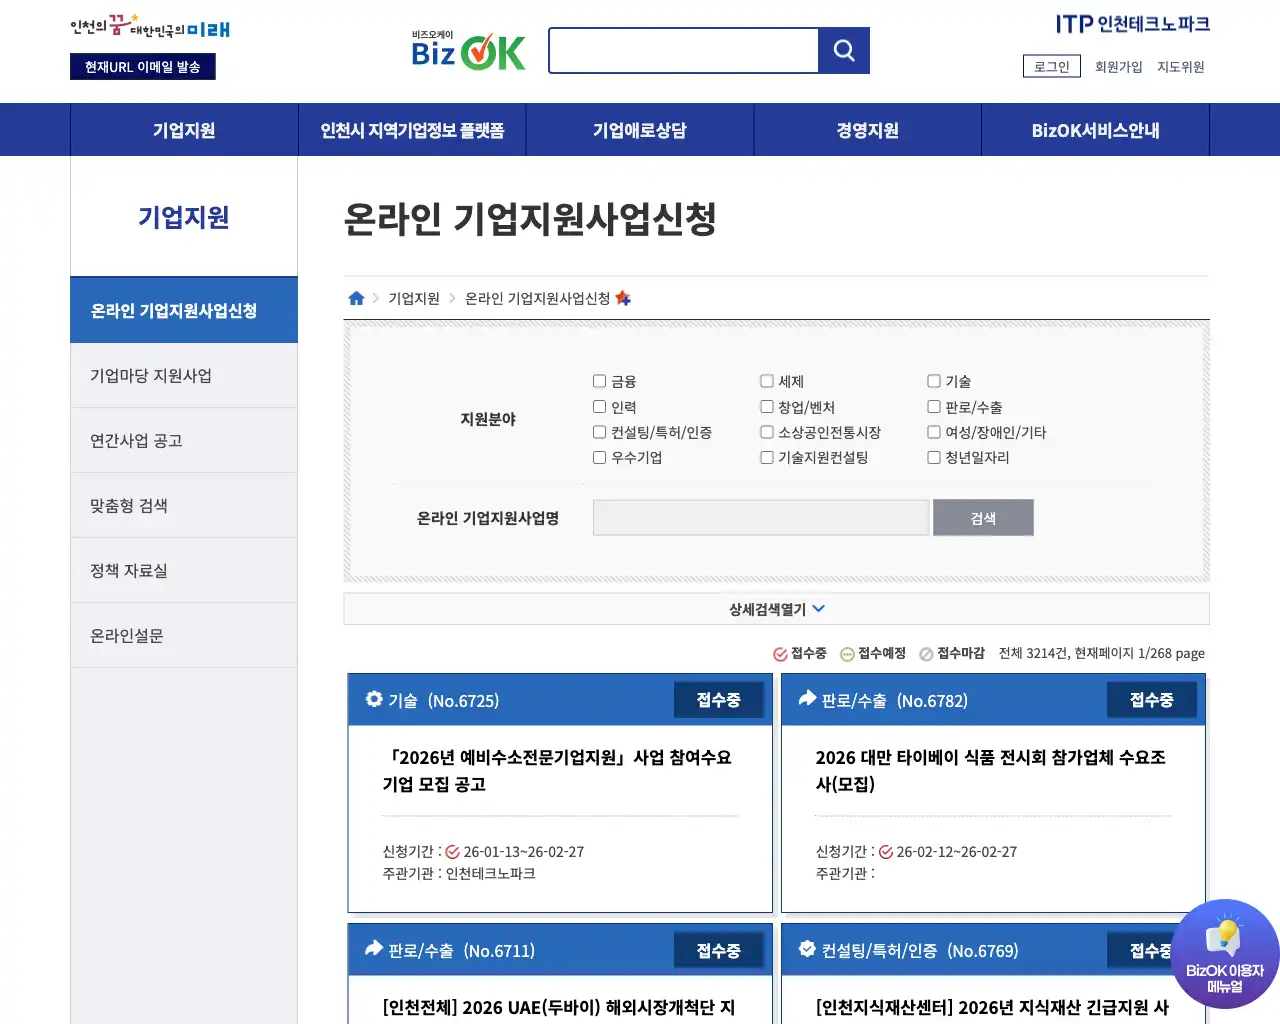Screen dimensions: 1280x1024
Task: Enable the 창업/벤처 checkbox
Action: pos(766,407)
